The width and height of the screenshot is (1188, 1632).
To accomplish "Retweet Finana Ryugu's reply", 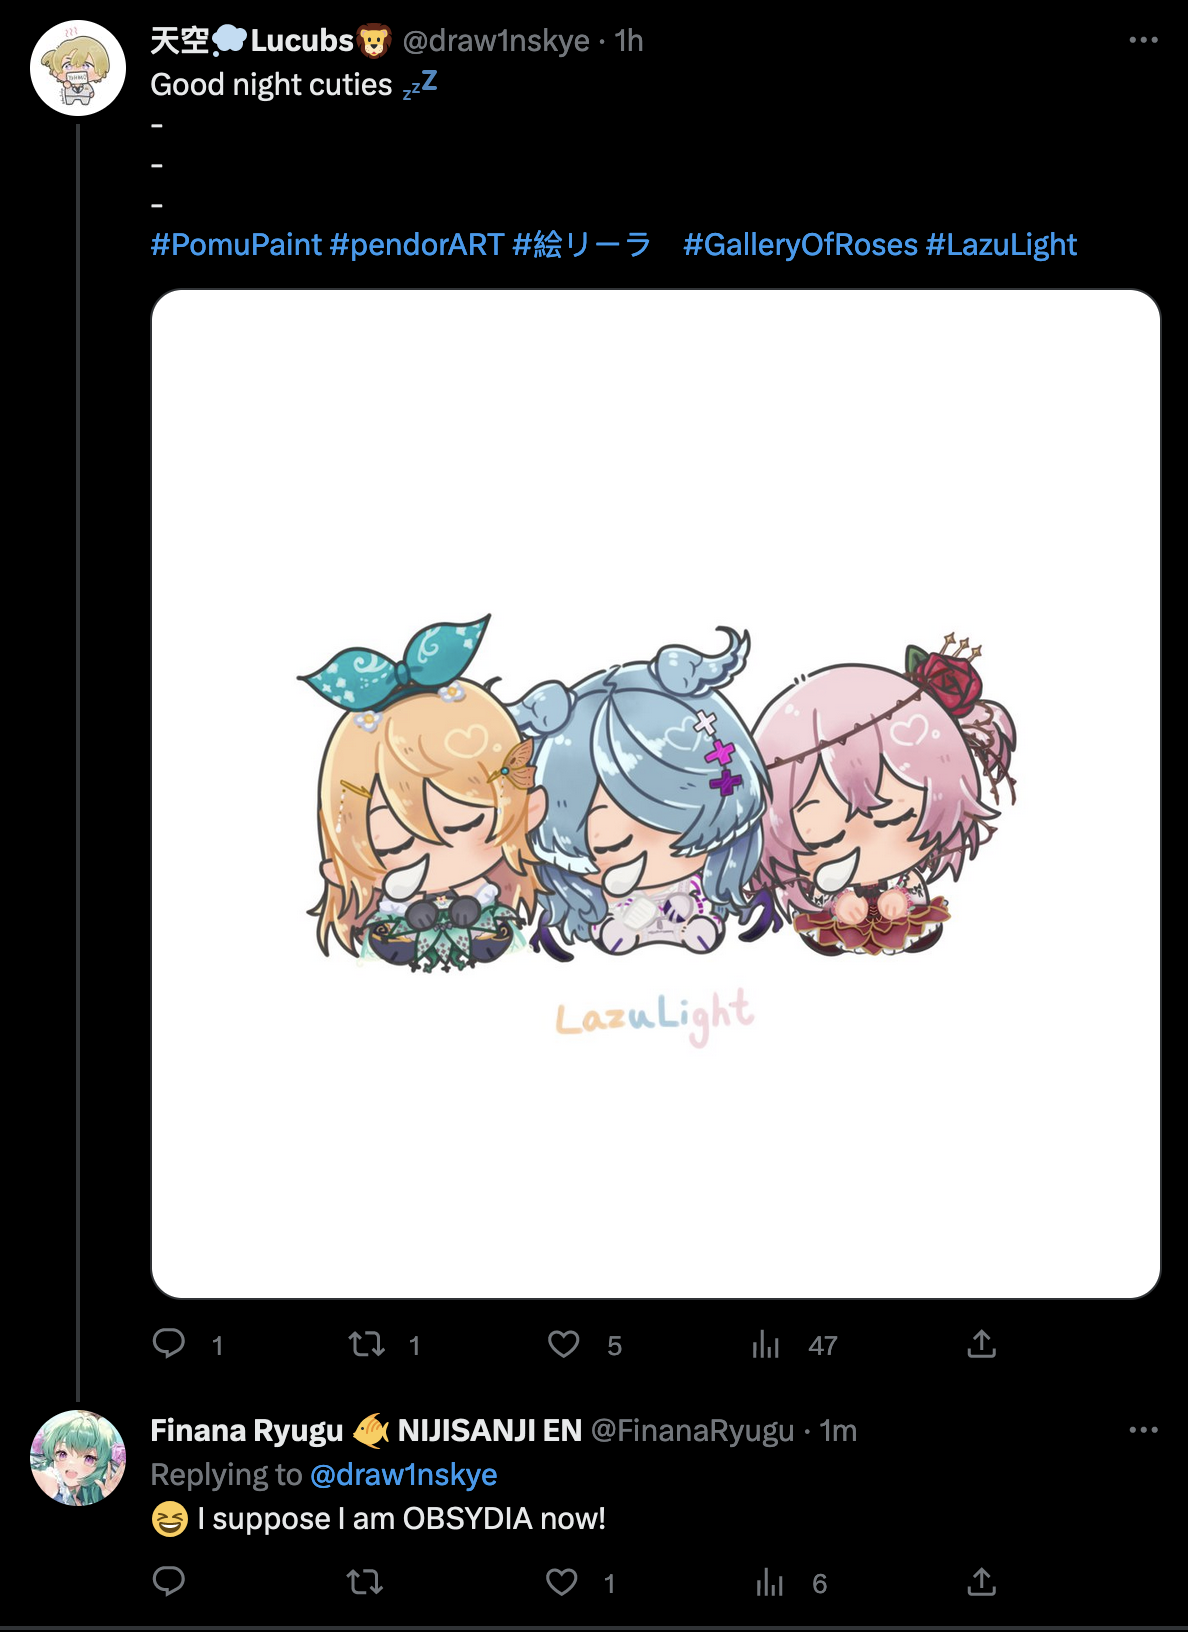I will (365, 1582).
